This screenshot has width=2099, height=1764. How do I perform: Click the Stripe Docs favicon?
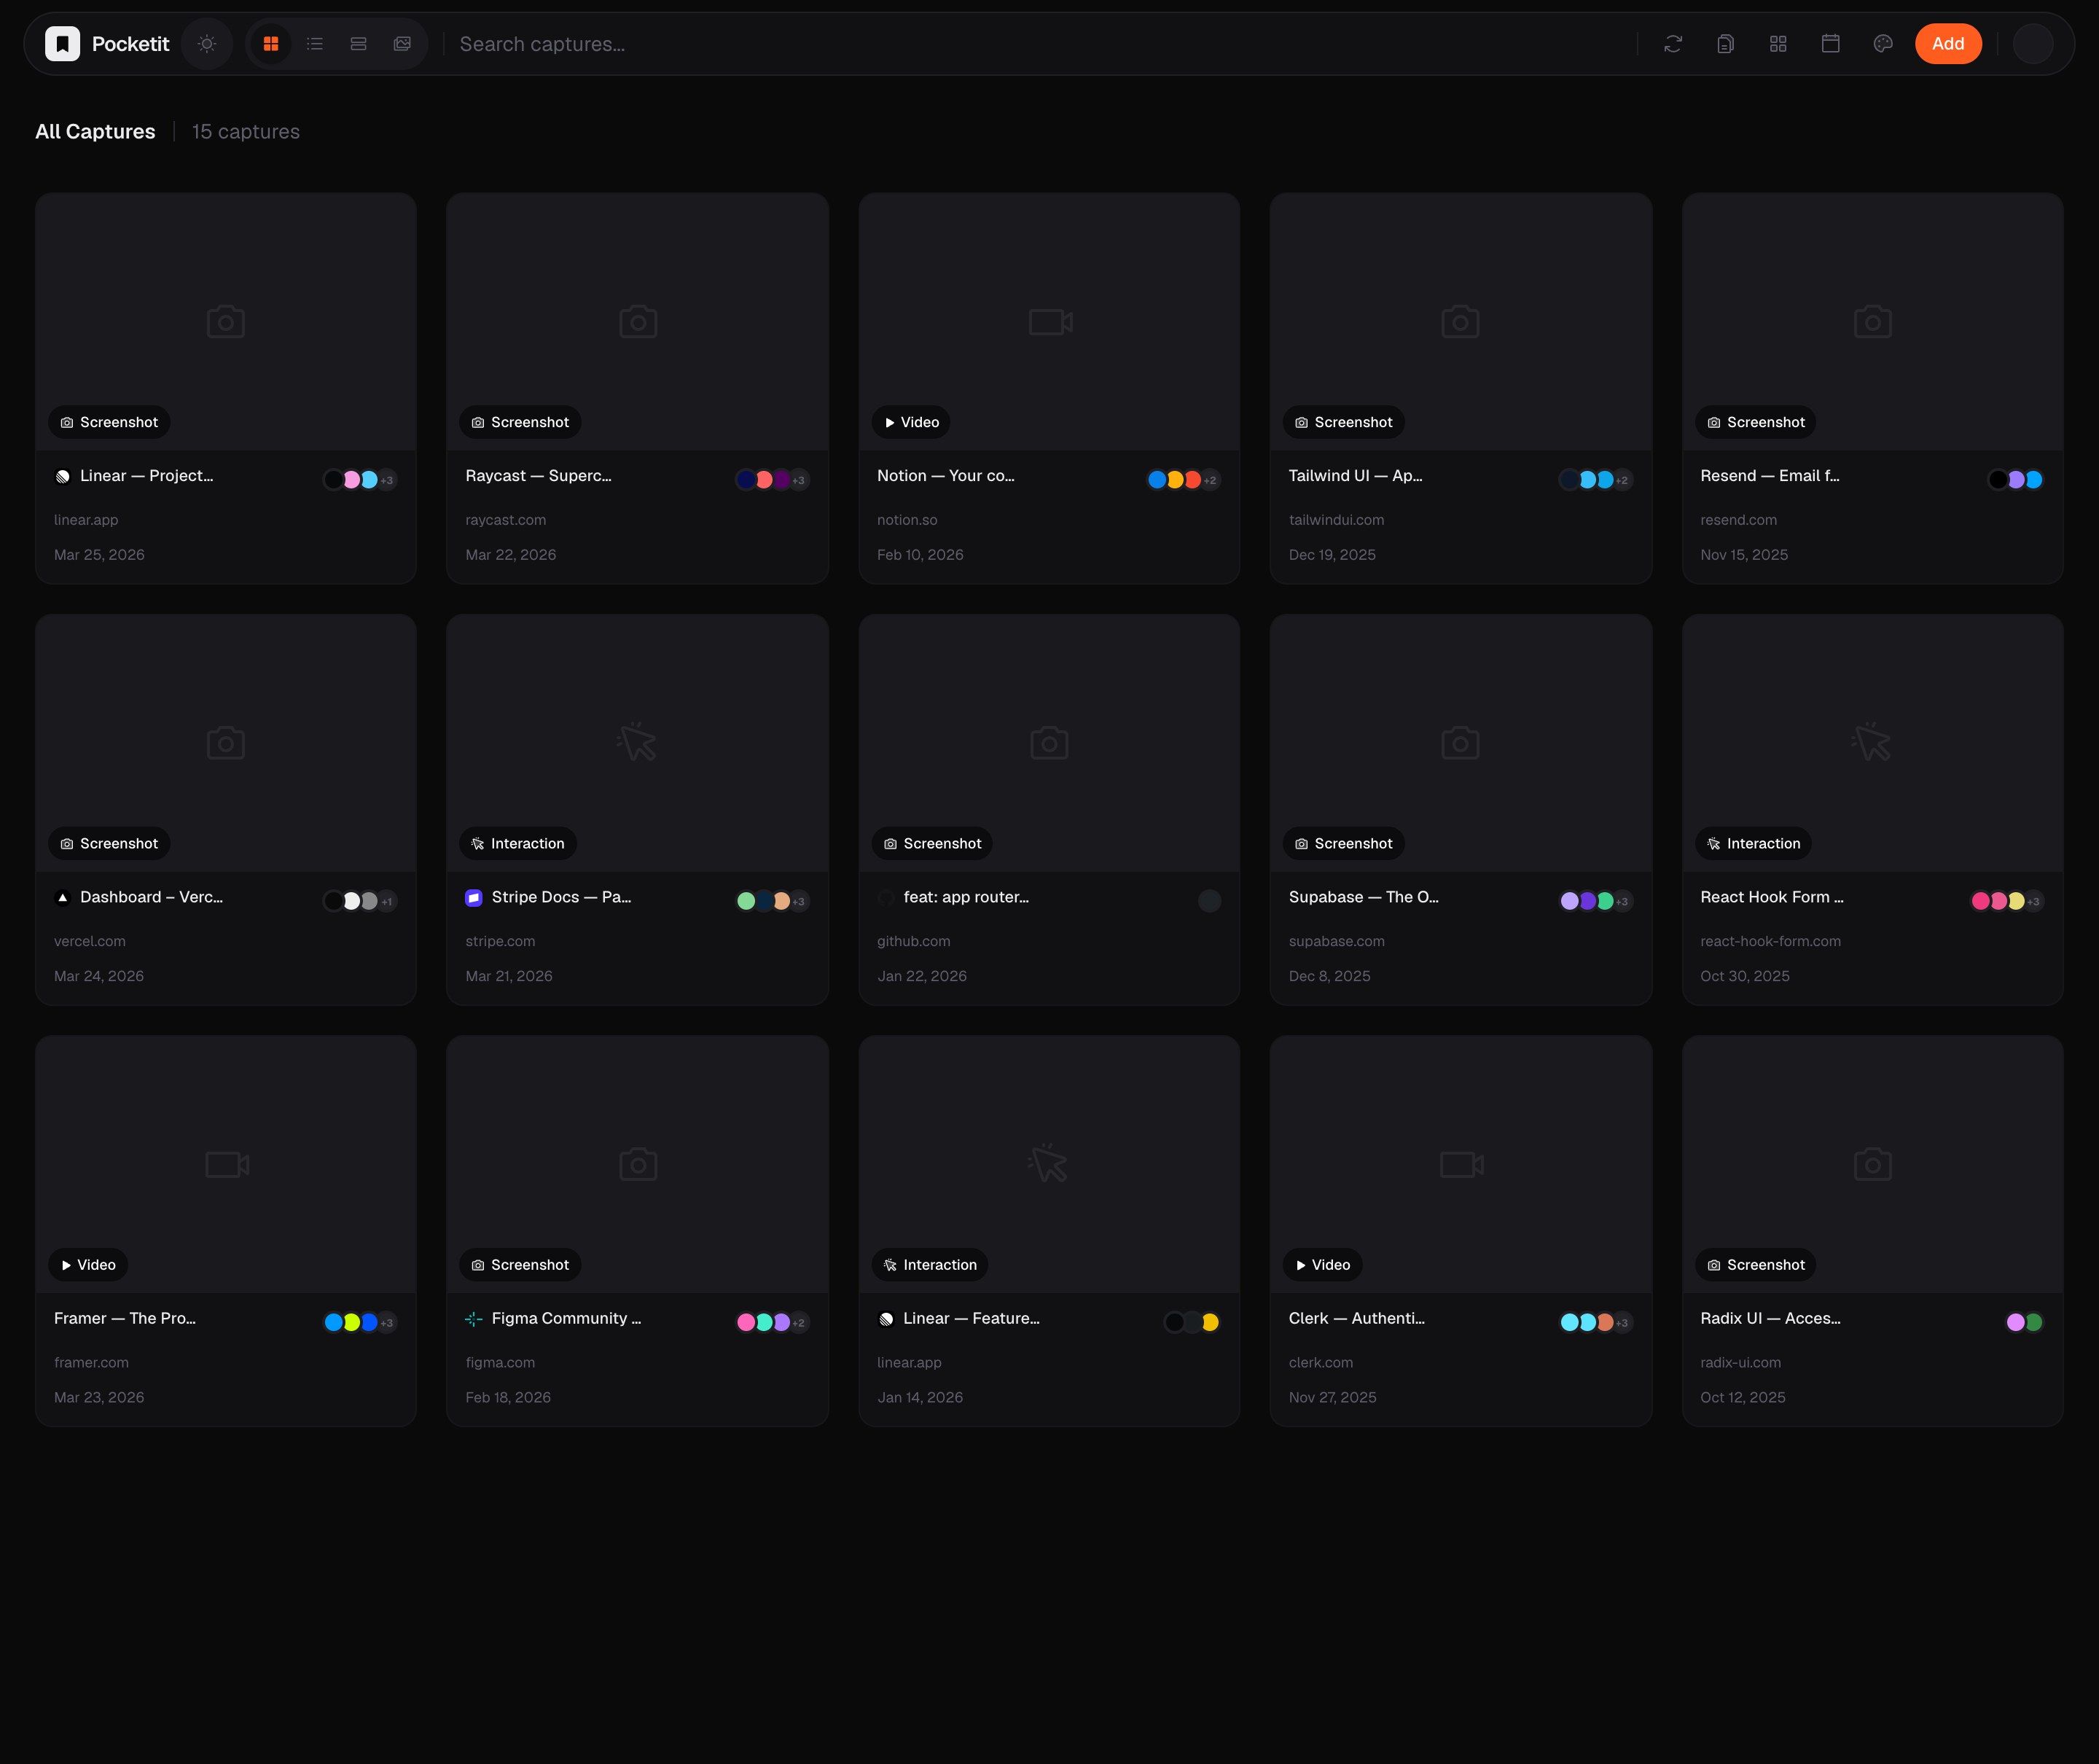[474, 897]
